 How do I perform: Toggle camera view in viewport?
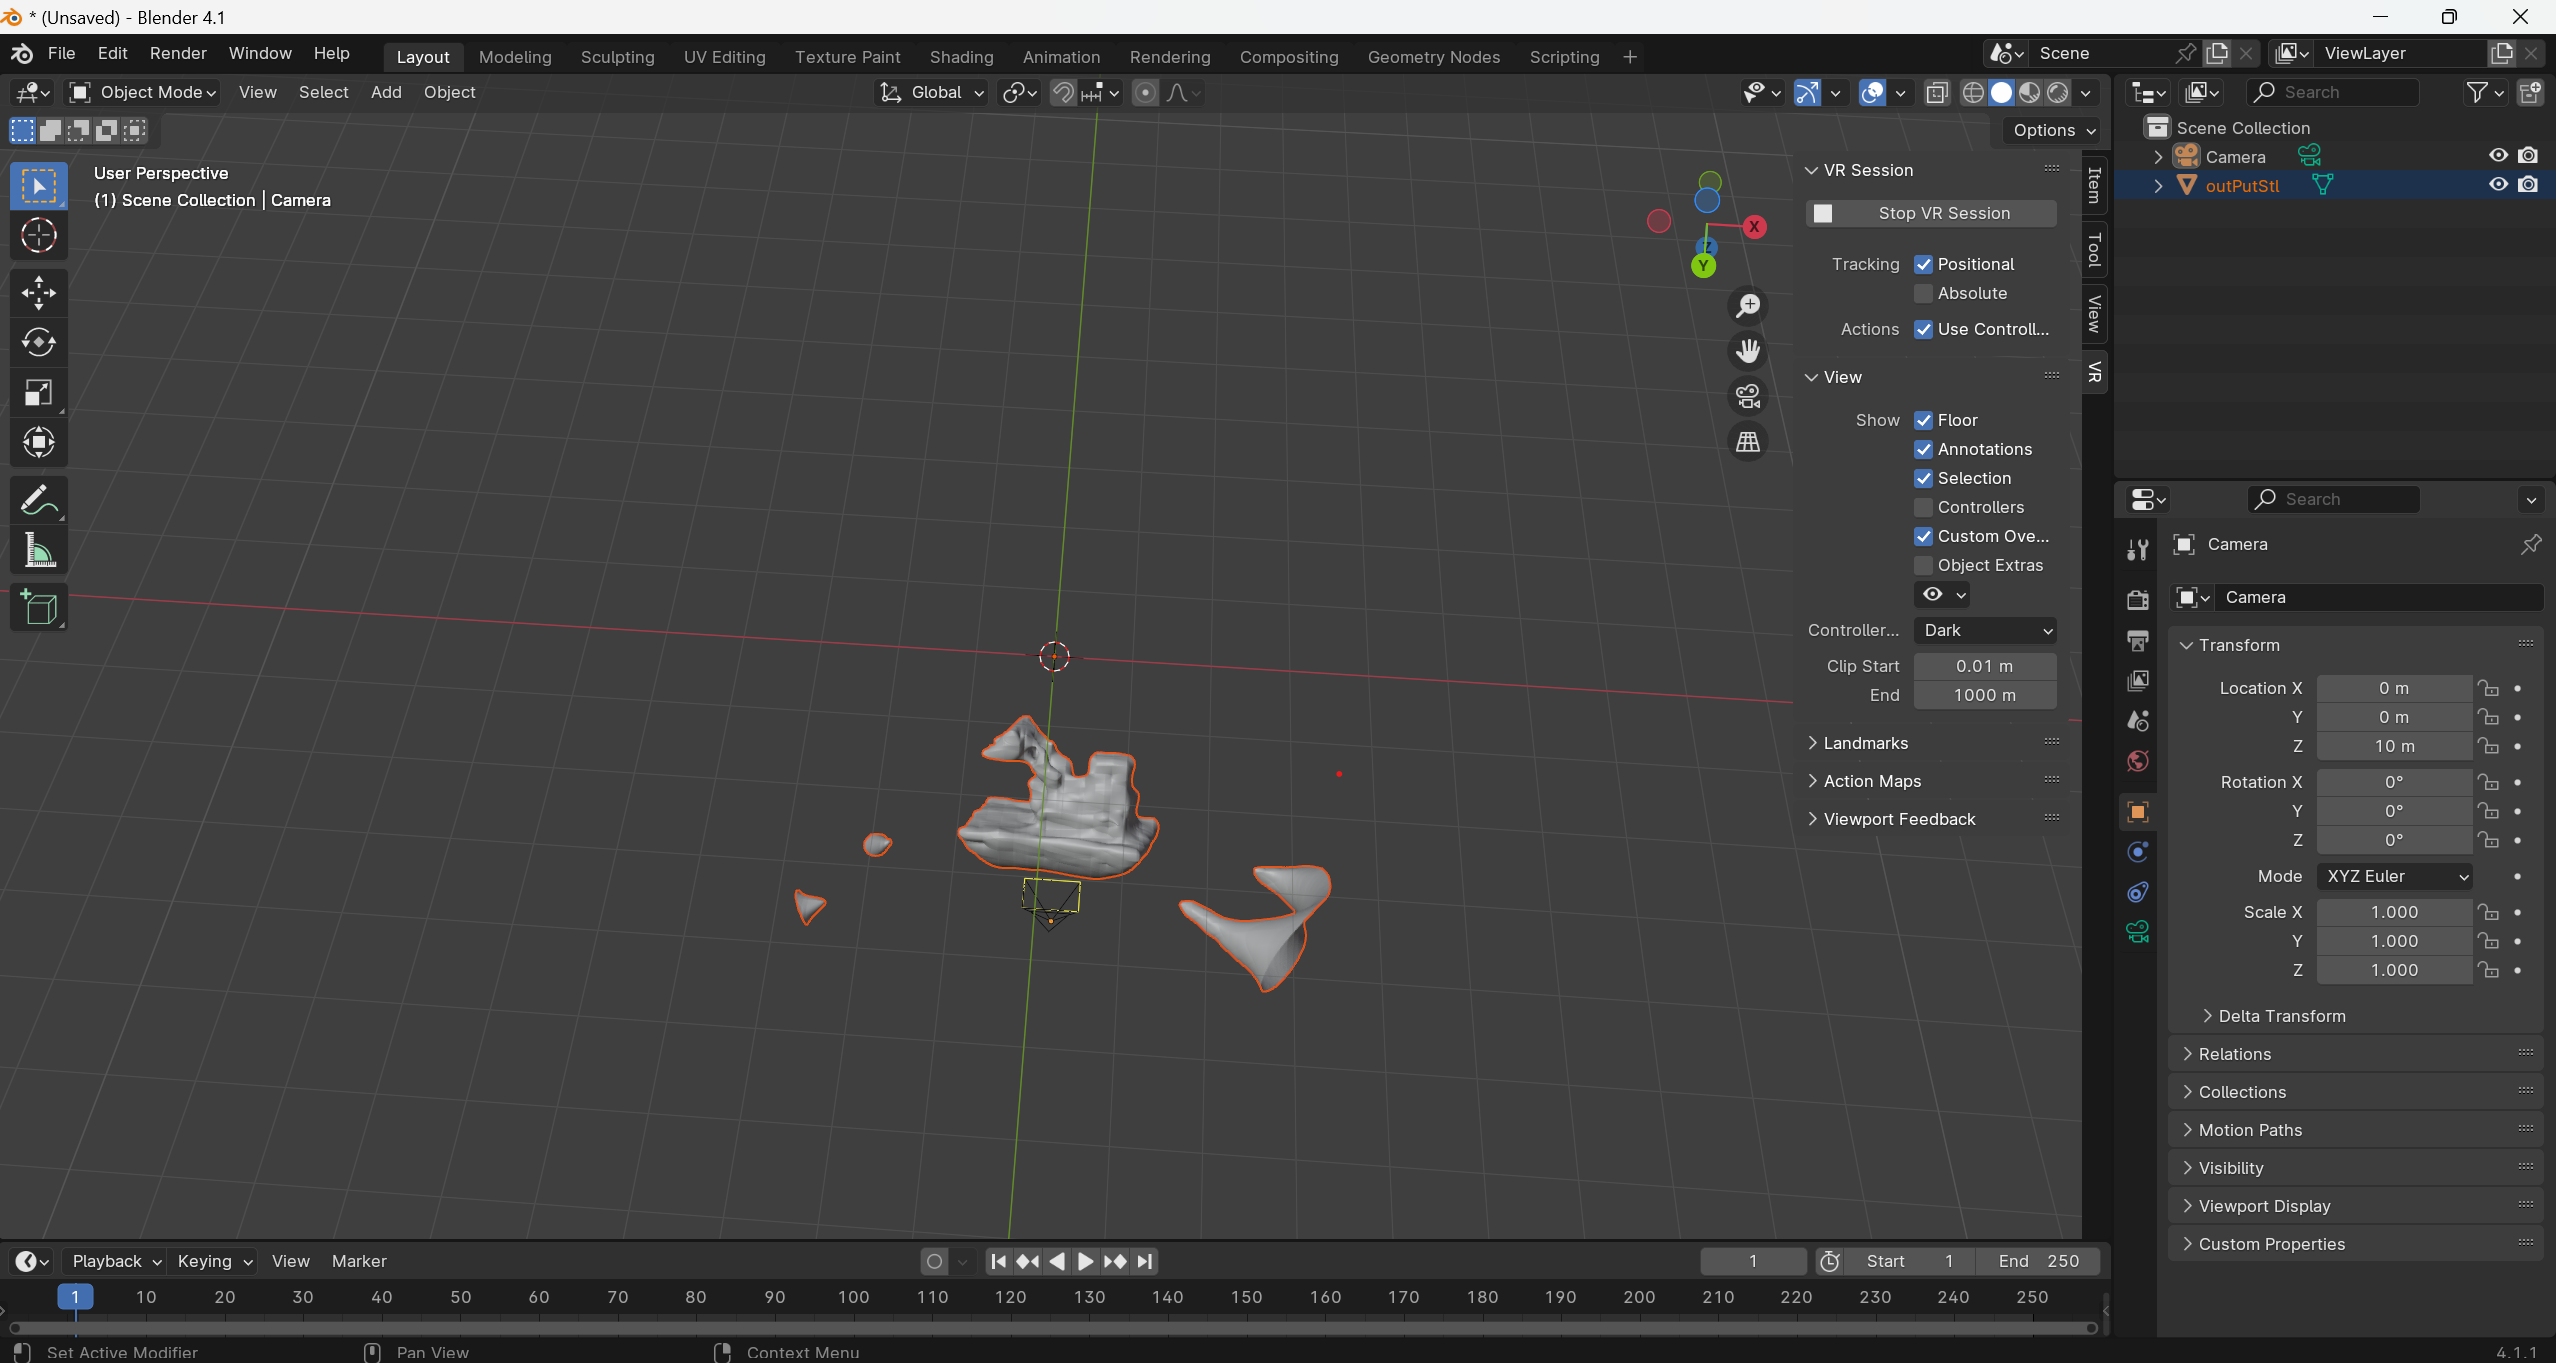tap(1748, 396)
